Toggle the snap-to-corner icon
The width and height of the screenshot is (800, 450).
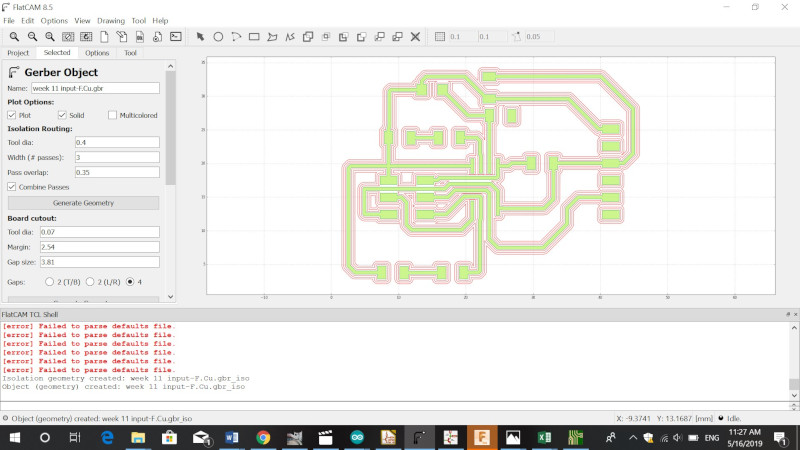click(x=517, y=37)
